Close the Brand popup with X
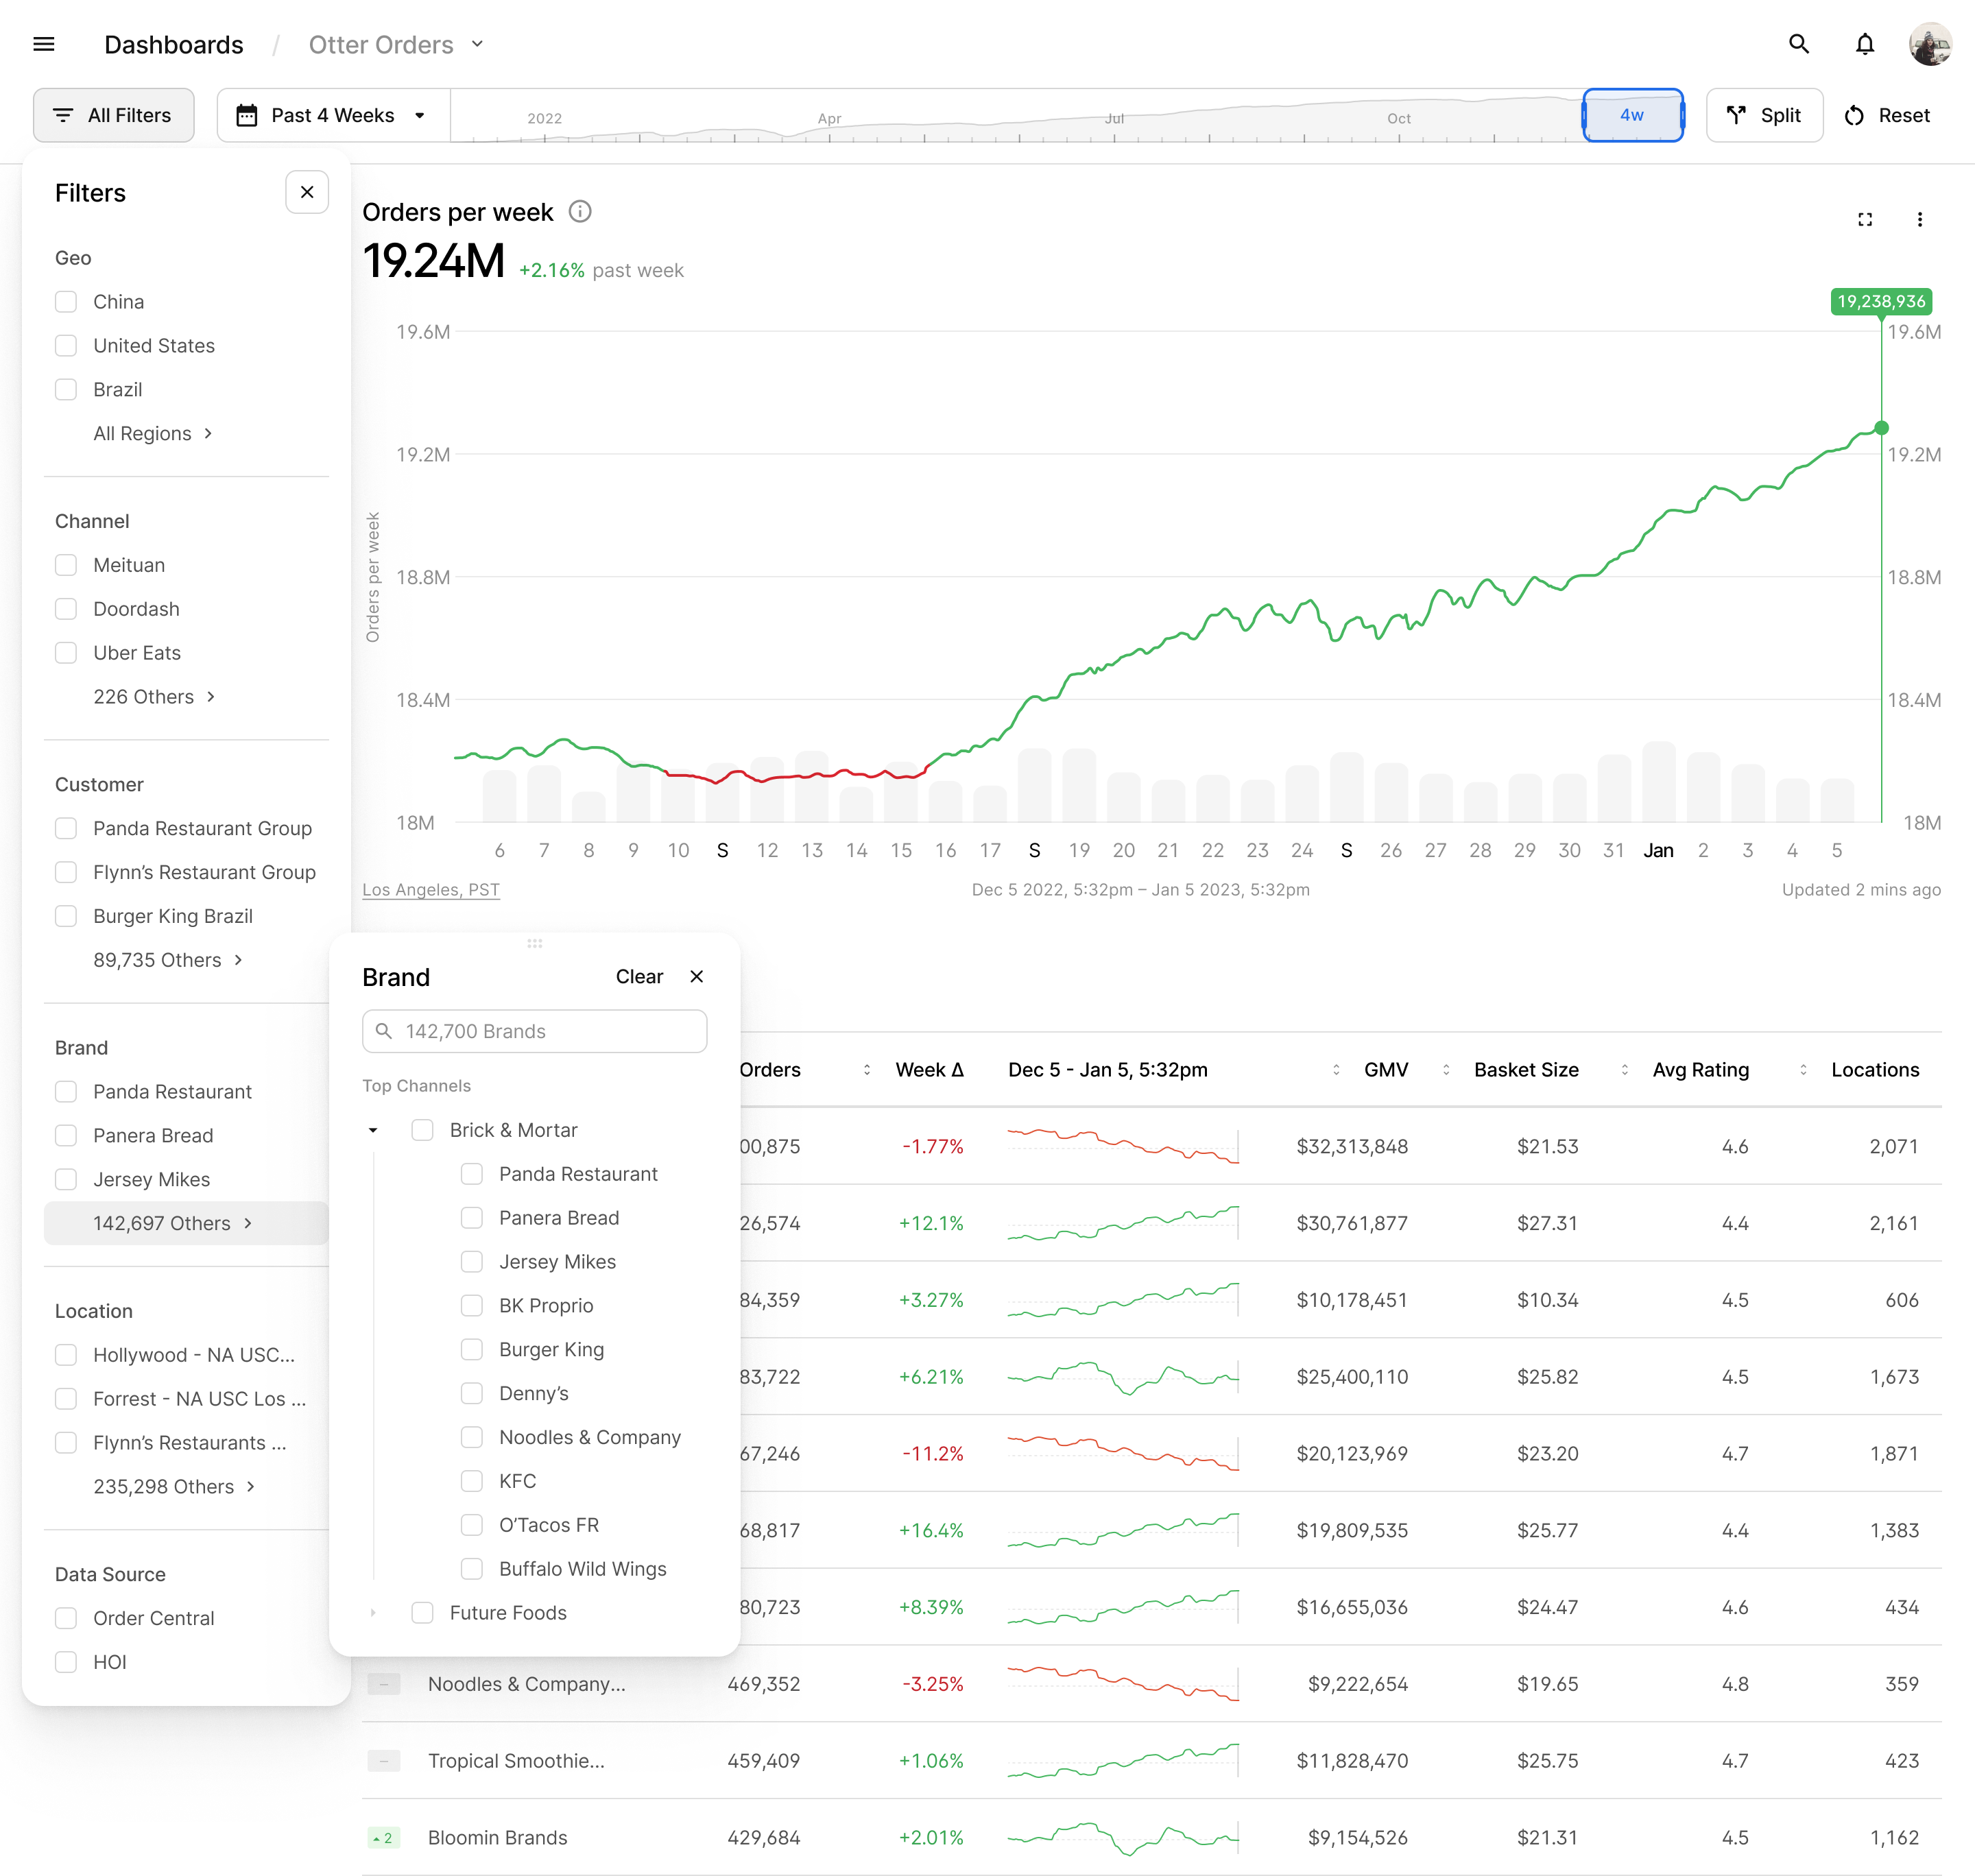Viewport: 1975px width, 1876px height. click(697, 977)
